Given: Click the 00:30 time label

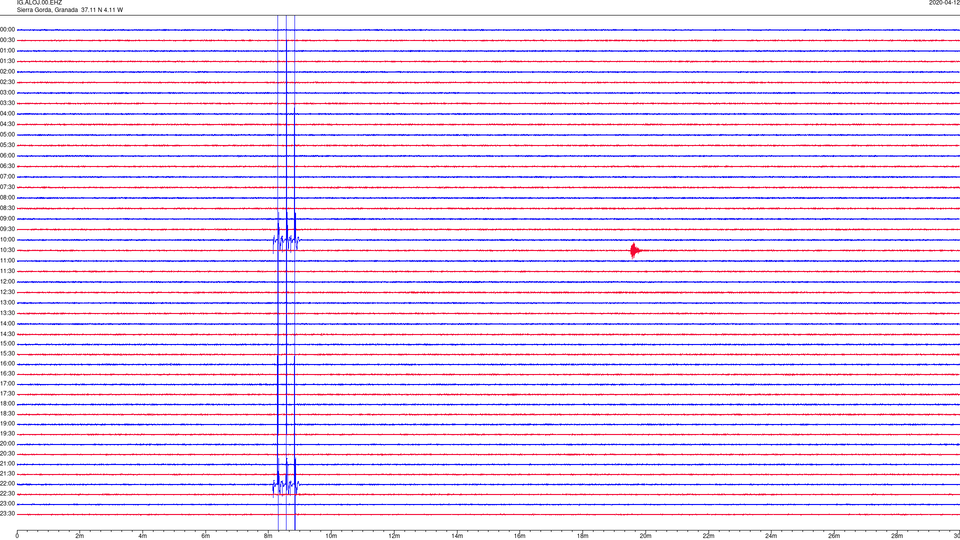Looking at the screenshot, I should point(7,40).
